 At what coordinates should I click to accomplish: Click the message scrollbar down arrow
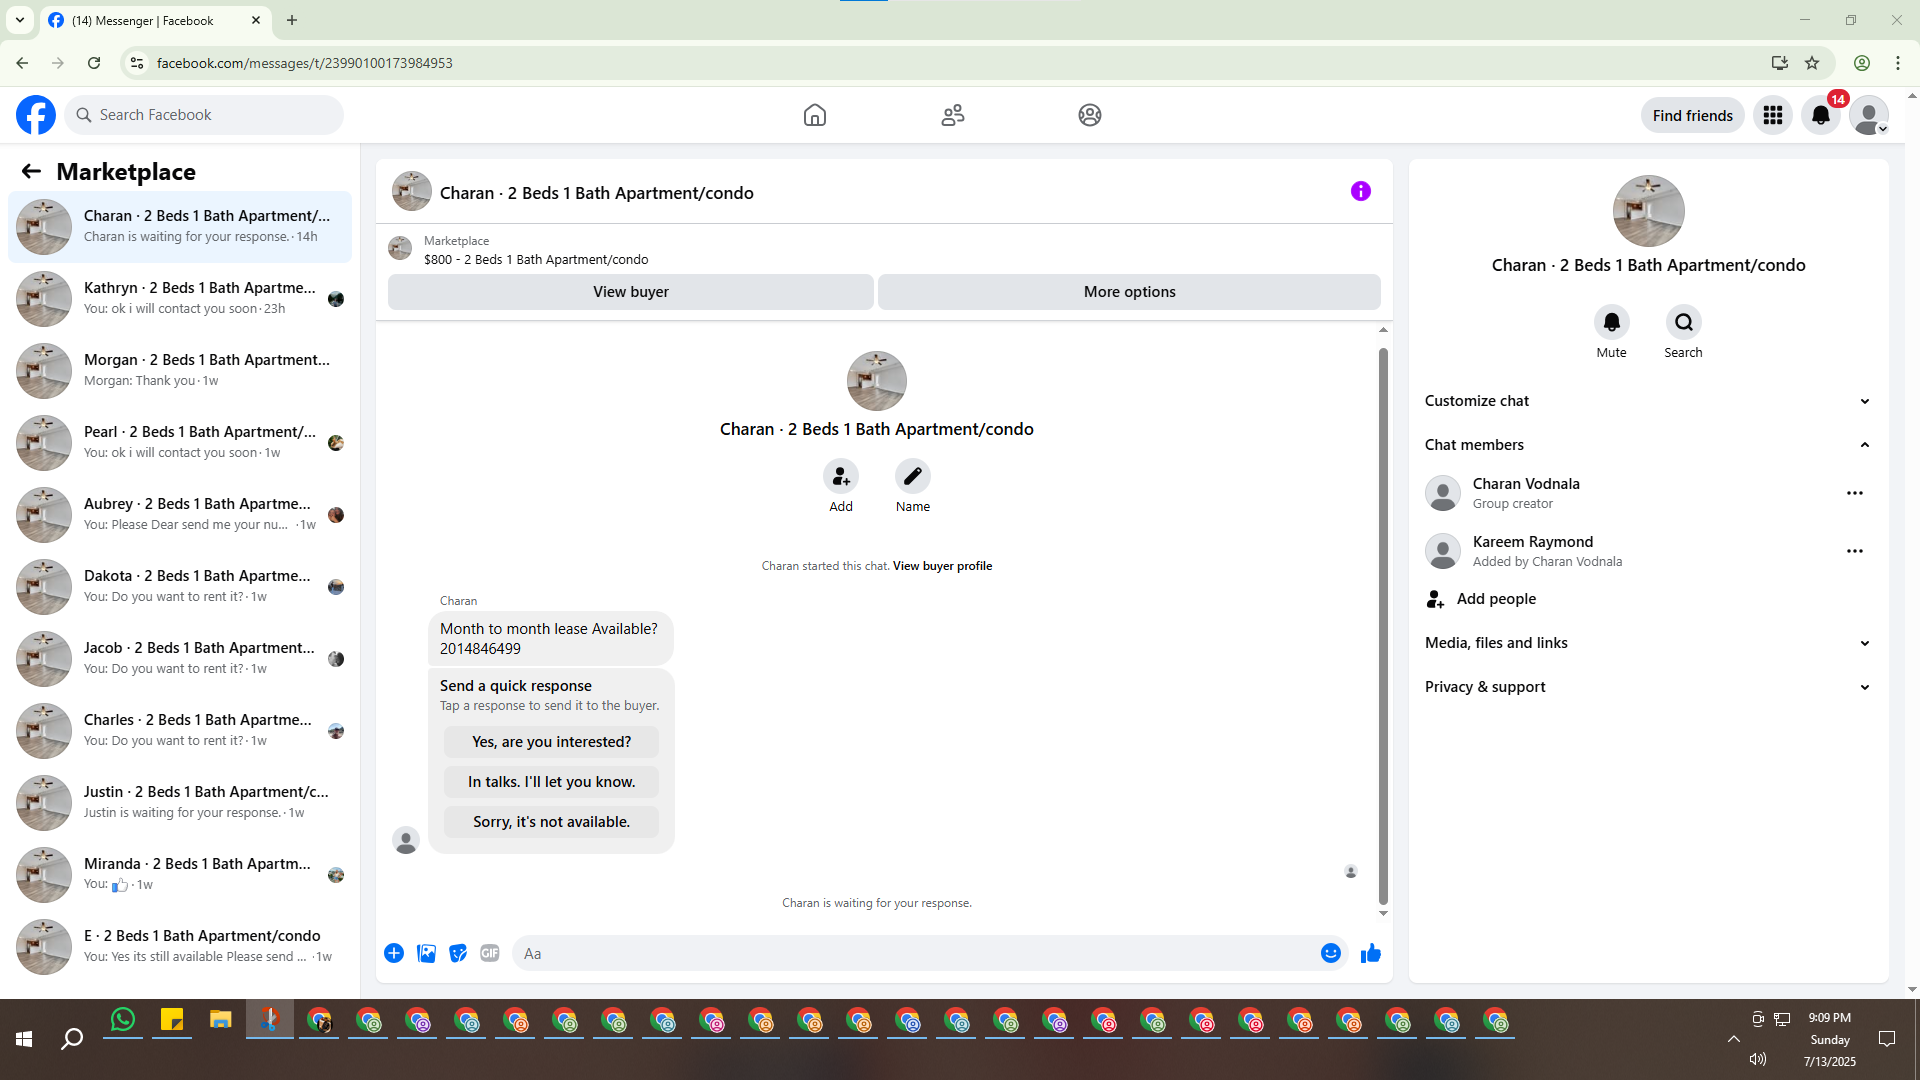(1383, 913)
